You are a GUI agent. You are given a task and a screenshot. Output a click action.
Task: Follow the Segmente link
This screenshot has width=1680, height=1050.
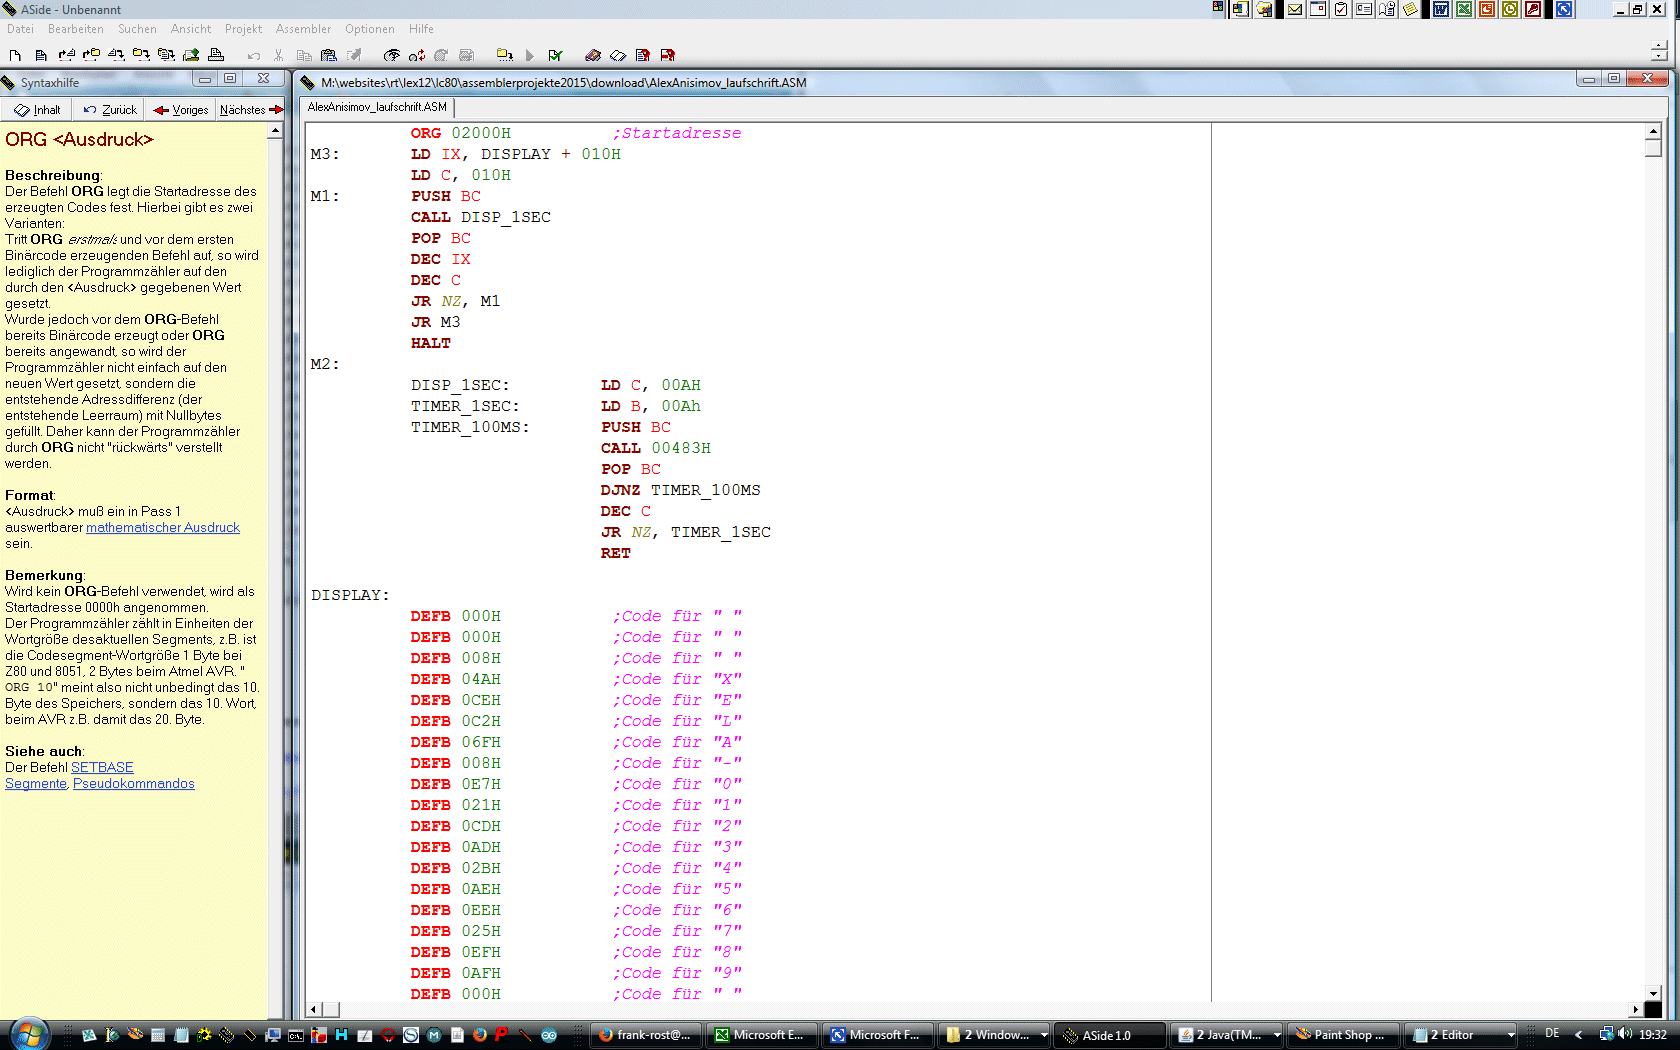click(36, 783)
